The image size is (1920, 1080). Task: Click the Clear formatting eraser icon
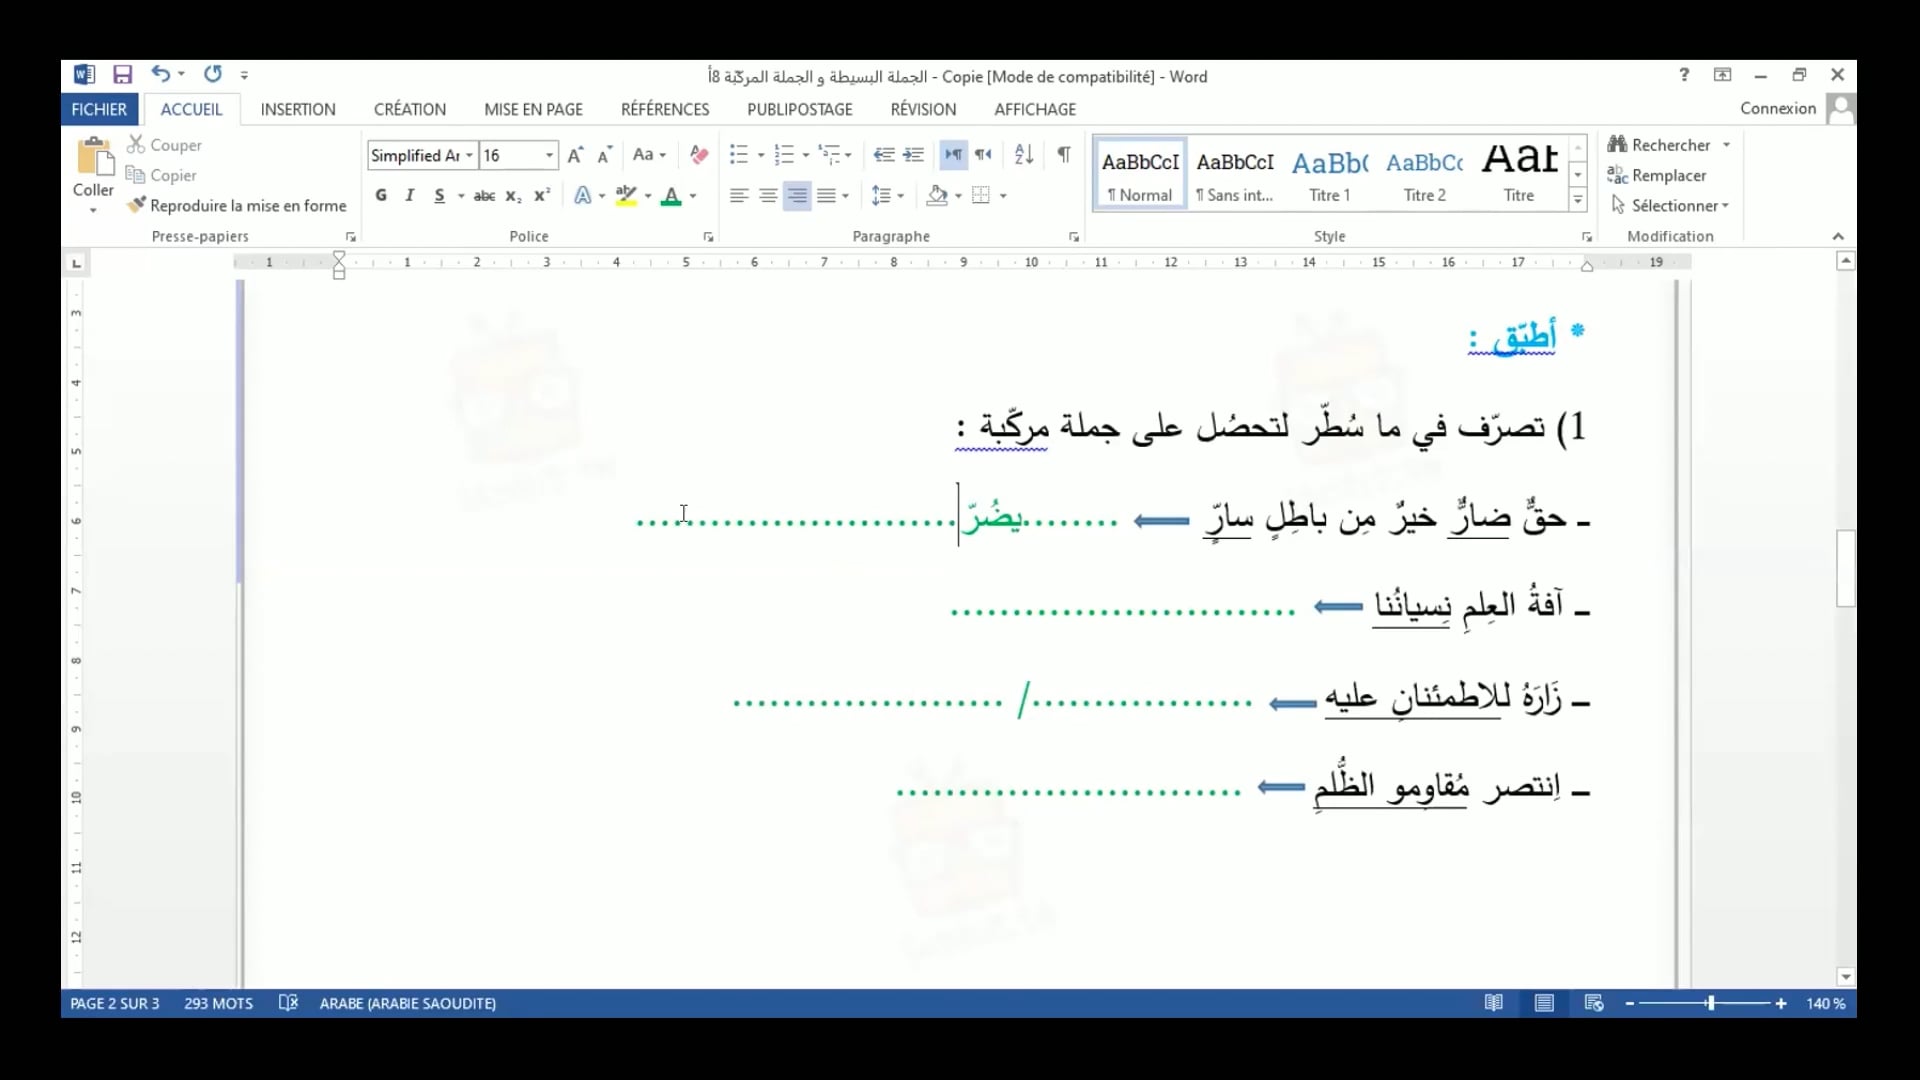[699, 155]
